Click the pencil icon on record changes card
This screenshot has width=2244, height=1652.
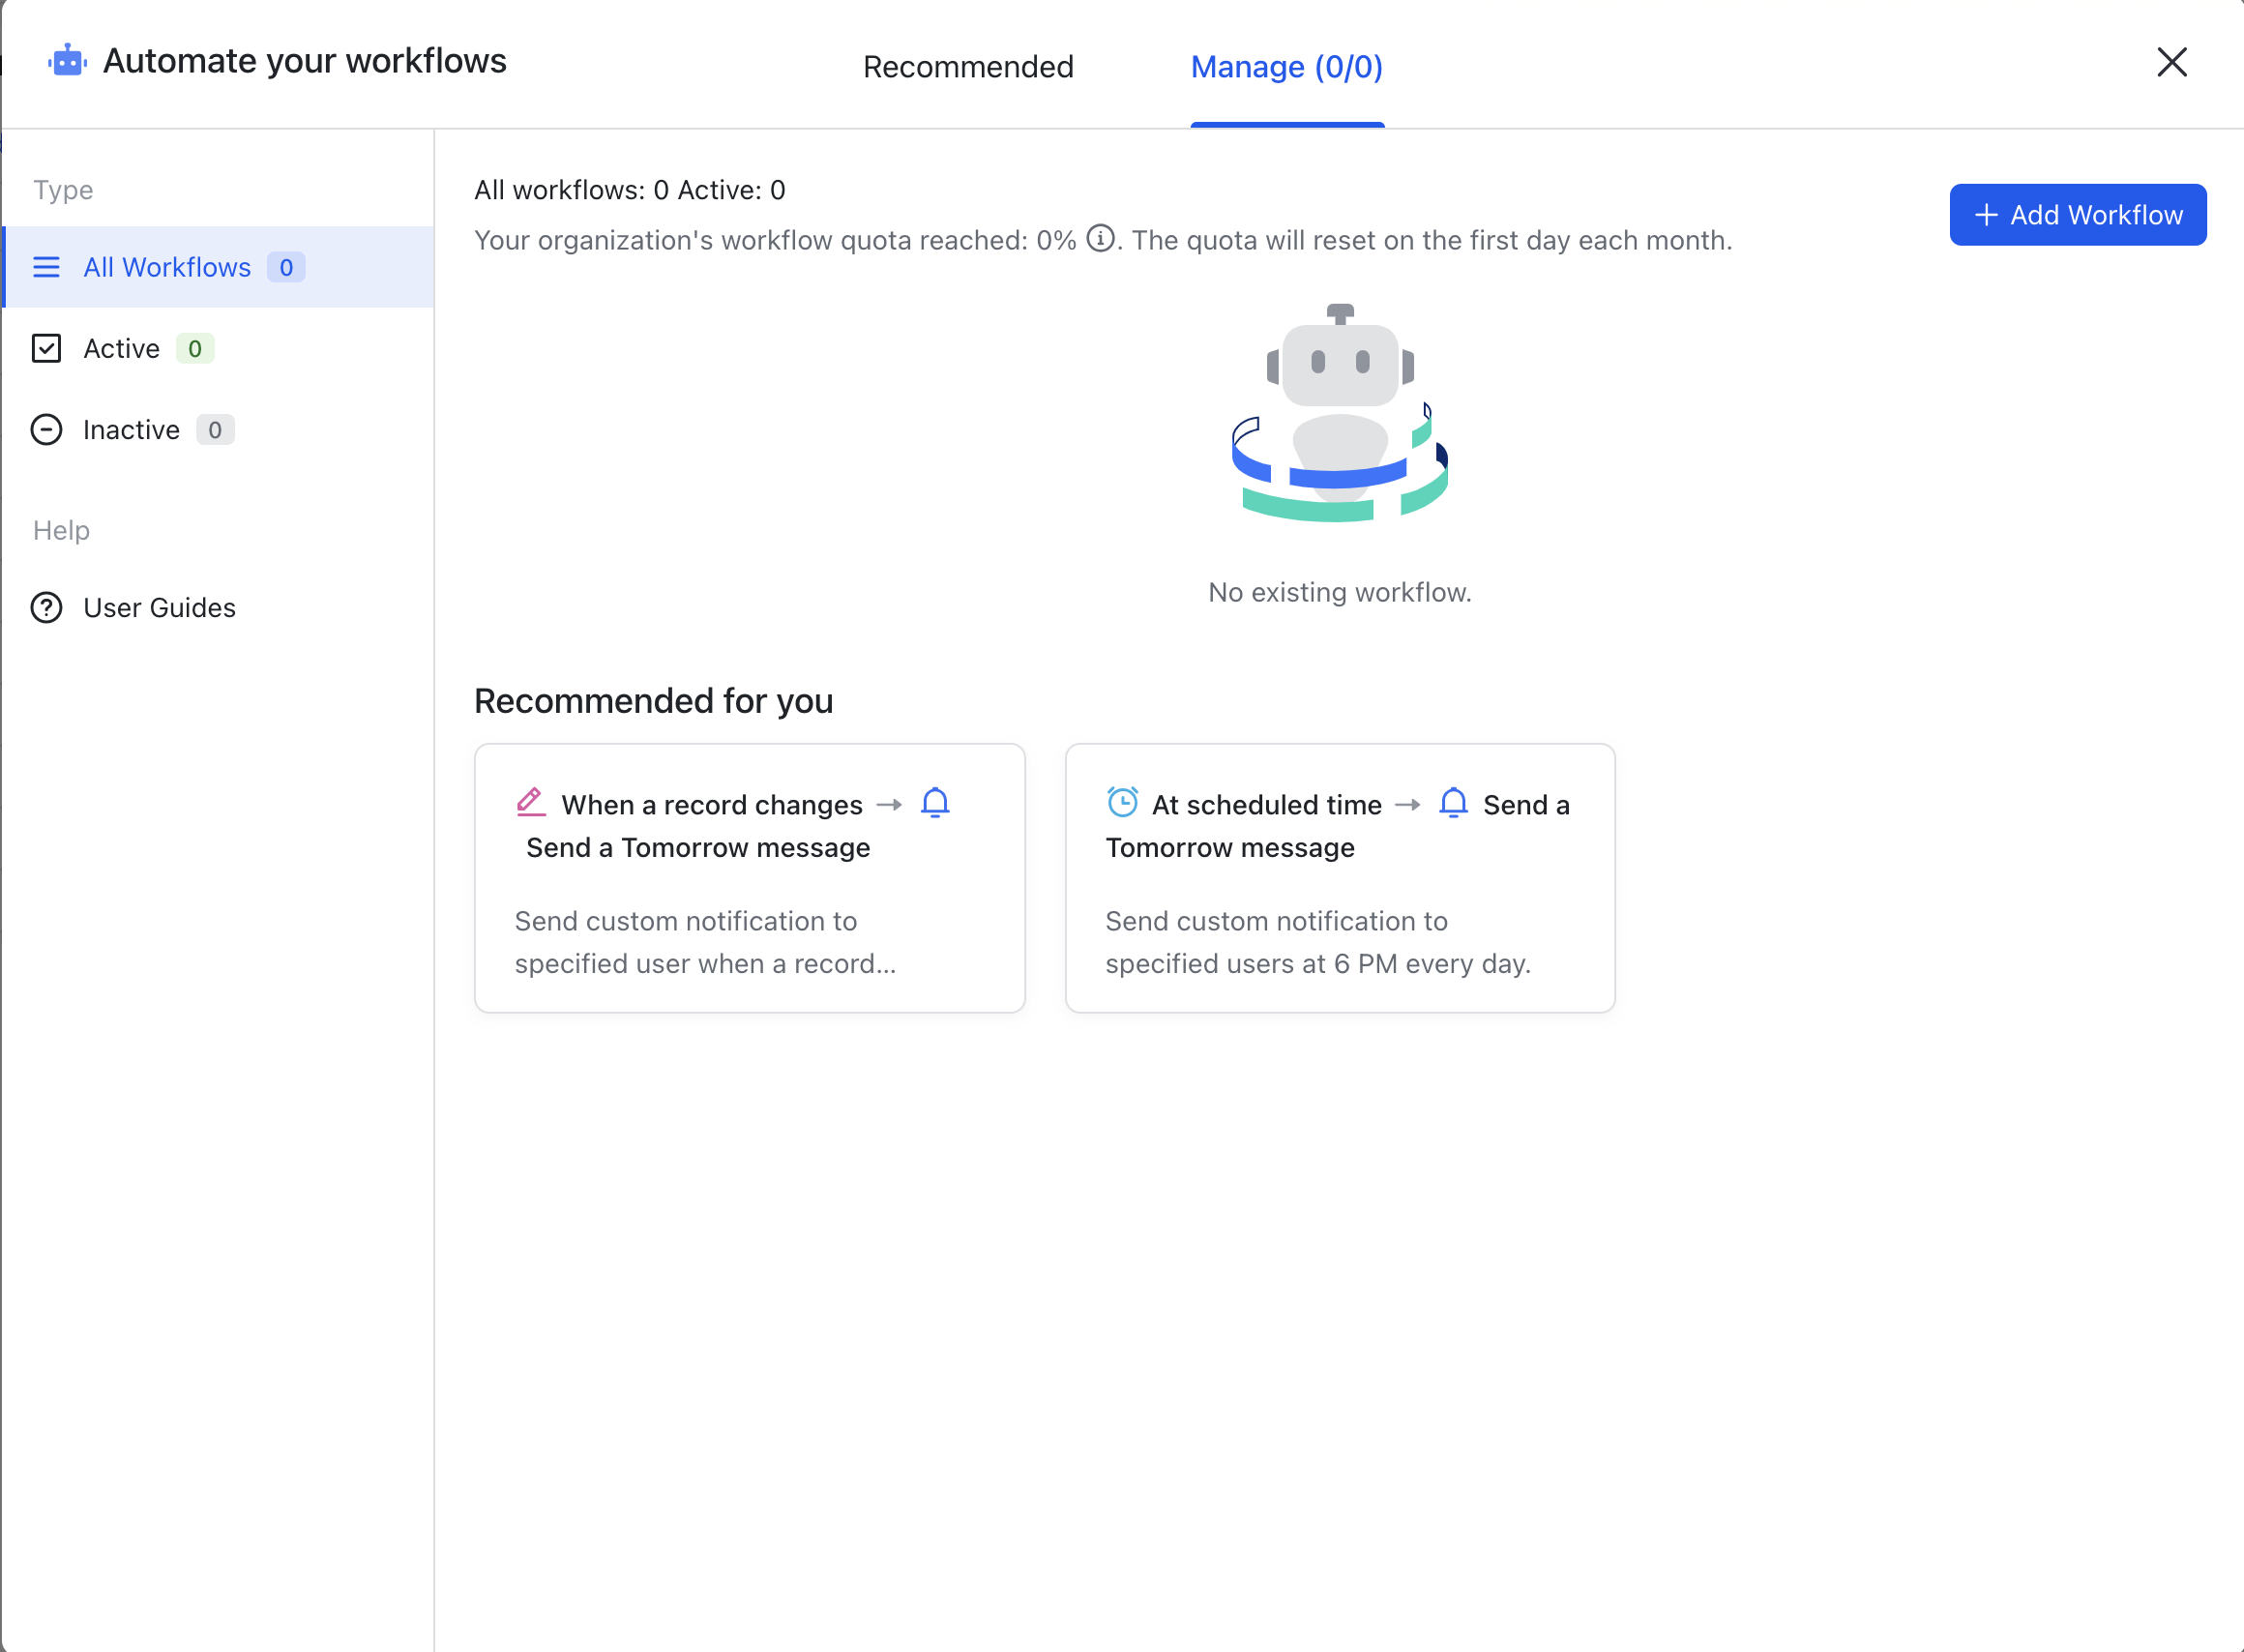point(531,803)
